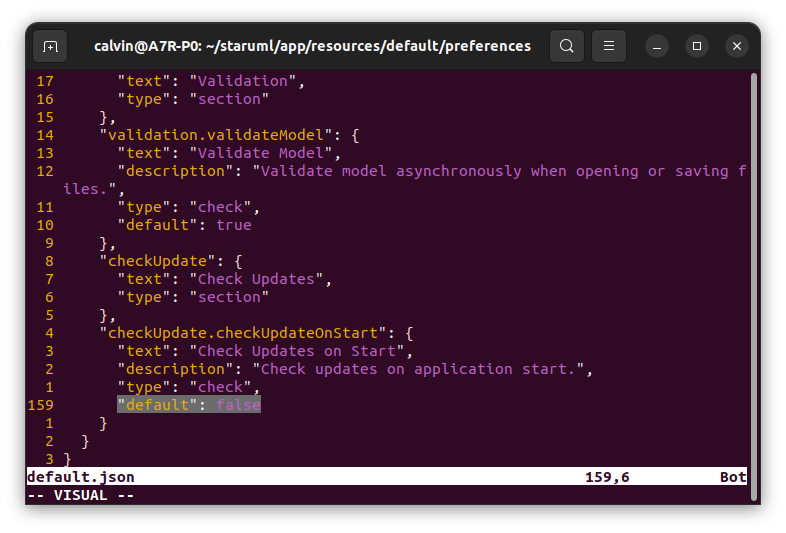The height and width of the screenshot is (533, 786).
Task: Close the terminal window
Action: (x=737, y=46)
